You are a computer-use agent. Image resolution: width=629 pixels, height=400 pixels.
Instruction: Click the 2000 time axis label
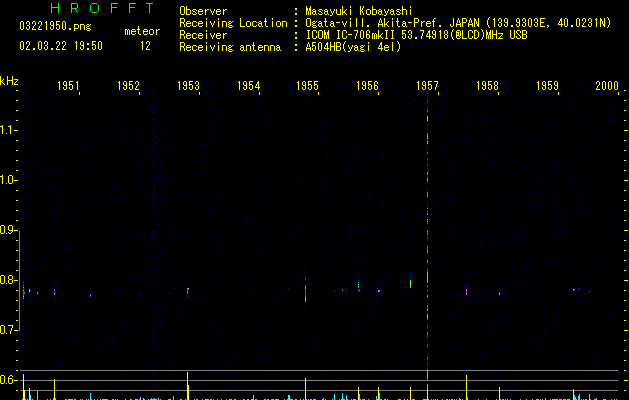click(607, 86)
